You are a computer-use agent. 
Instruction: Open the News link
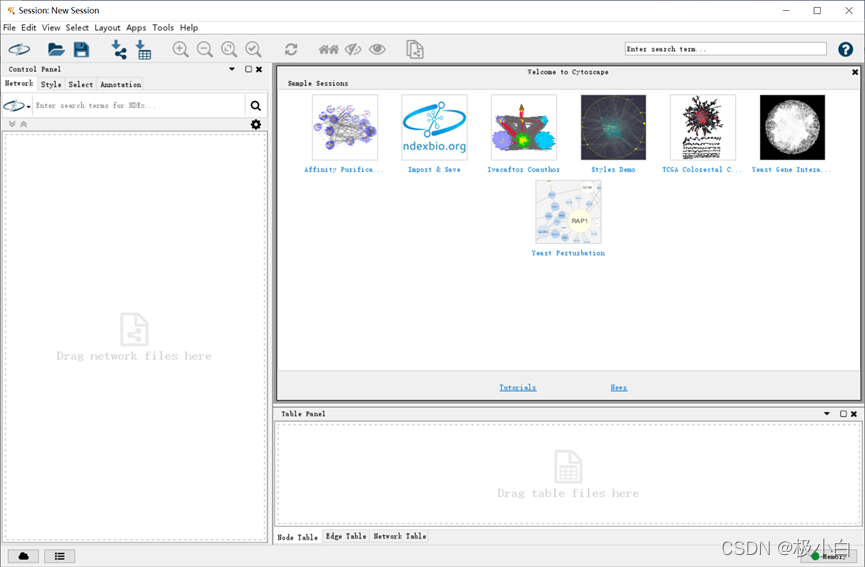click(618, 388)
